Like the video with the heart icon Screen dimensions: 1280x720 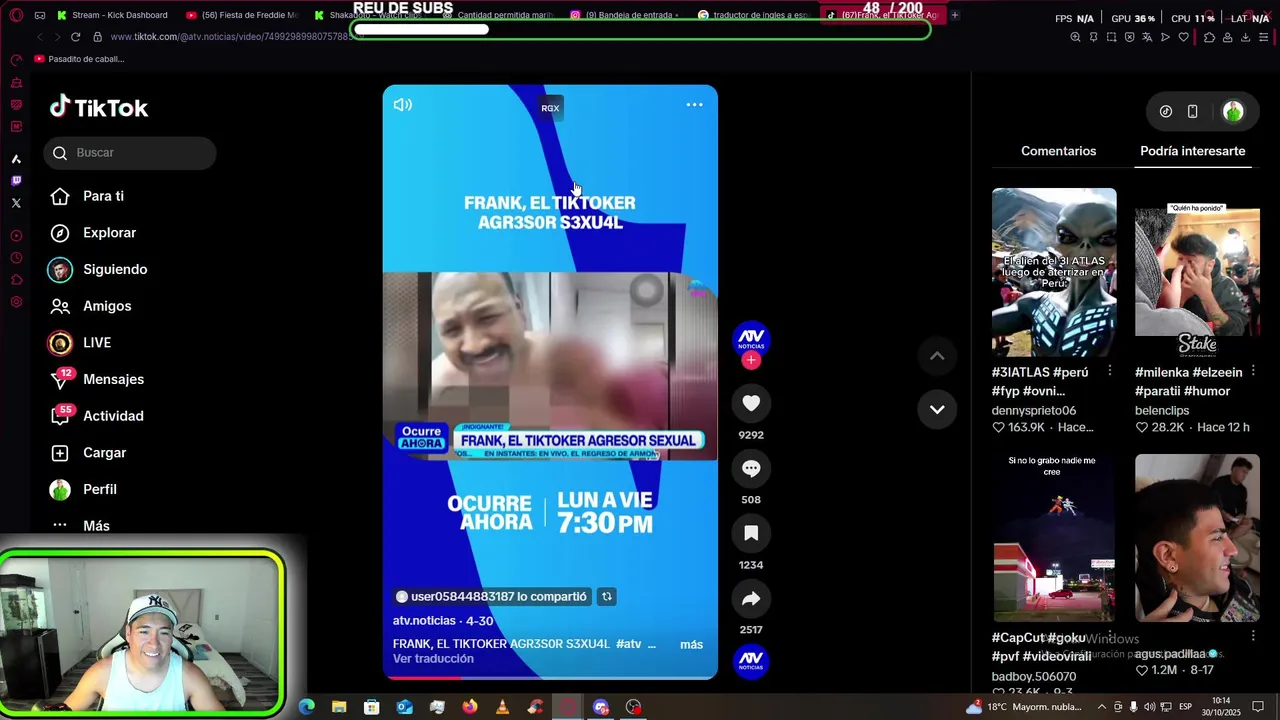[751, 403]
